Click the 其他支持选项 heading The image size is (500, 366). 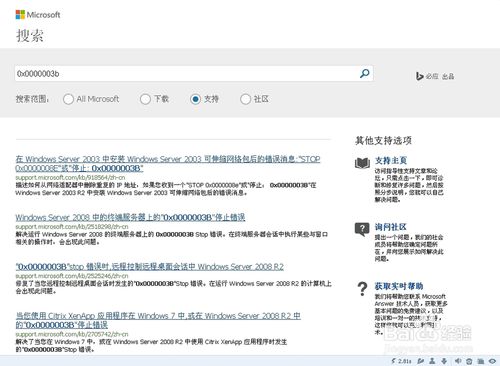(x=383, y=140)
